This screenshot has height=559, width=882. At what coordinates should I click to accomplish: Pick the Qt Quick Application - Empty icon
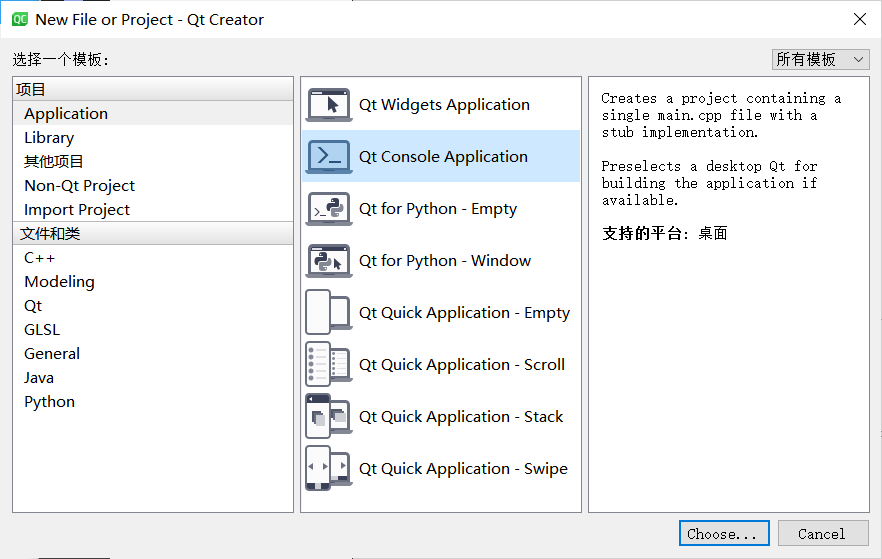329,313
